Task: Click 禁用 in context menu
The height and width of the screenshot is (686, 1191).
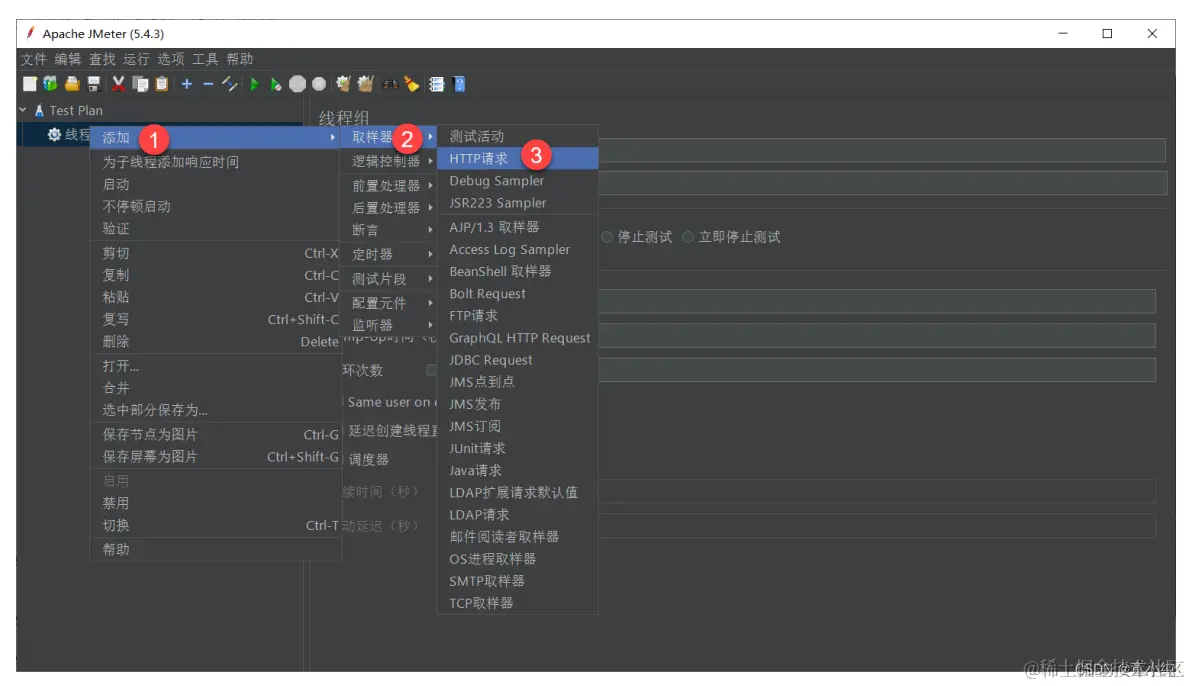Action: tap(216, 503)
